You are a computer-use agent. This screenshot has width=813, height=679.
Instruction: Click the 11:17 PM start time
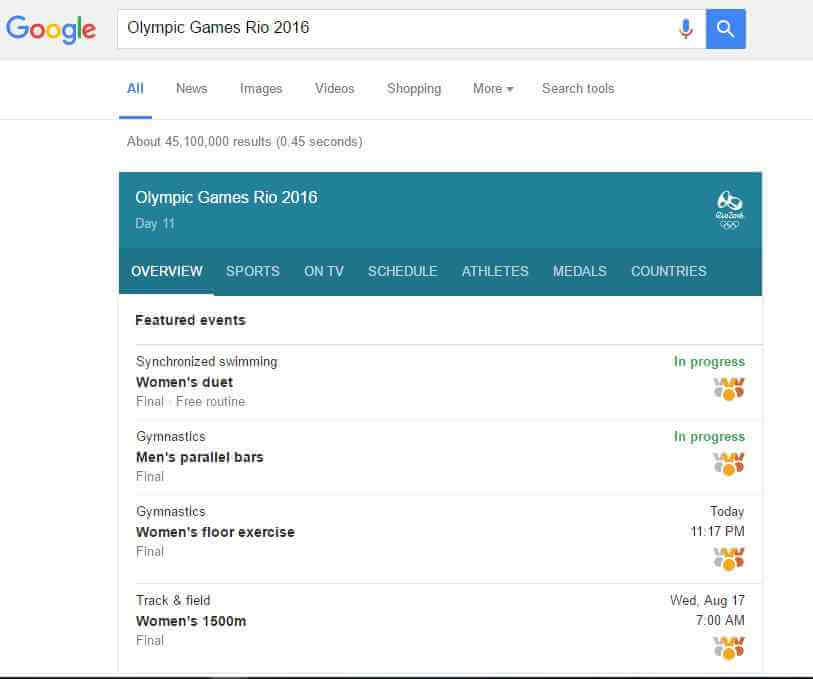point(717,531)
